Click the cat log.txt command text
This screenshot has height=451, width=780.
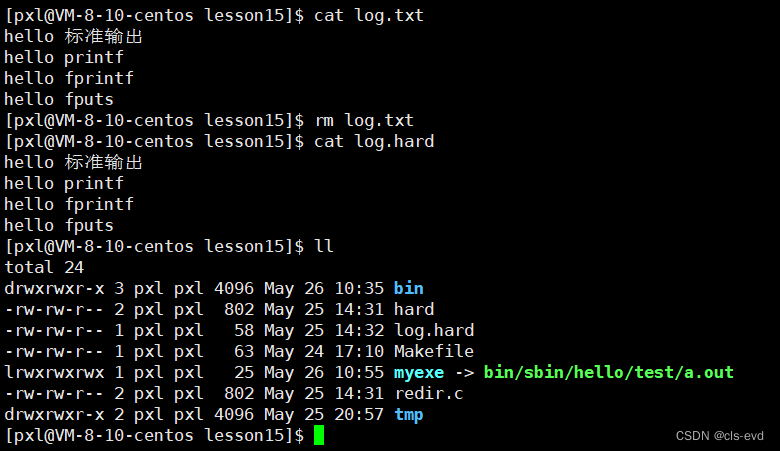[369, 15]
